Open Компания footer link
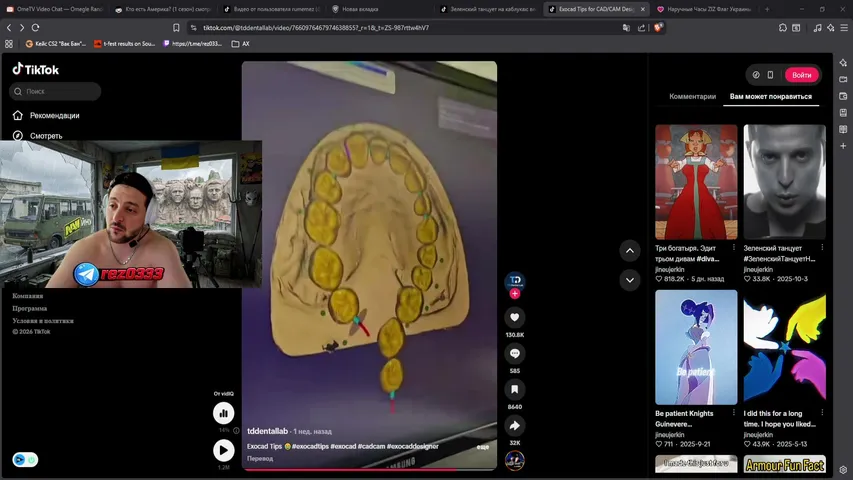The height and width of the screenshot is (480, 853). (x=28, y=296)
